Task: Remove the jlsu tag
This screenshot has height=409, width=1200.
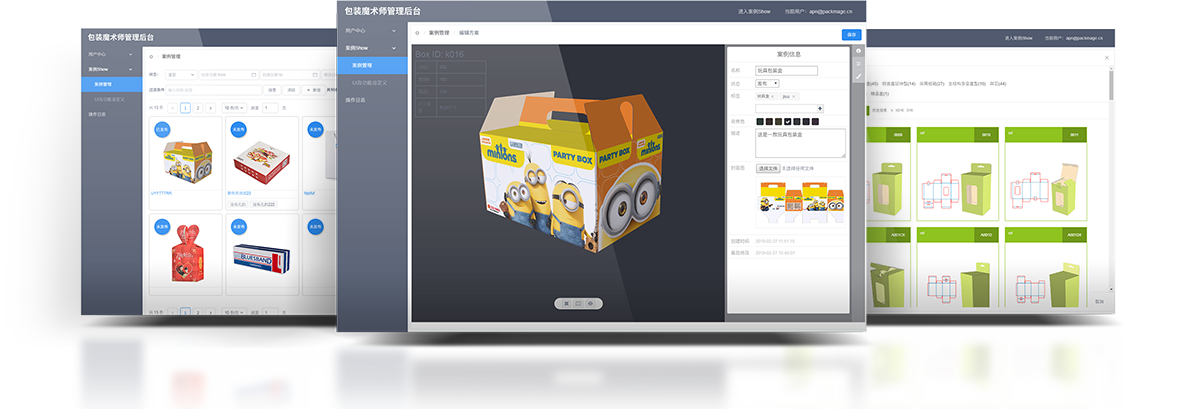Action: click(796, 96)
